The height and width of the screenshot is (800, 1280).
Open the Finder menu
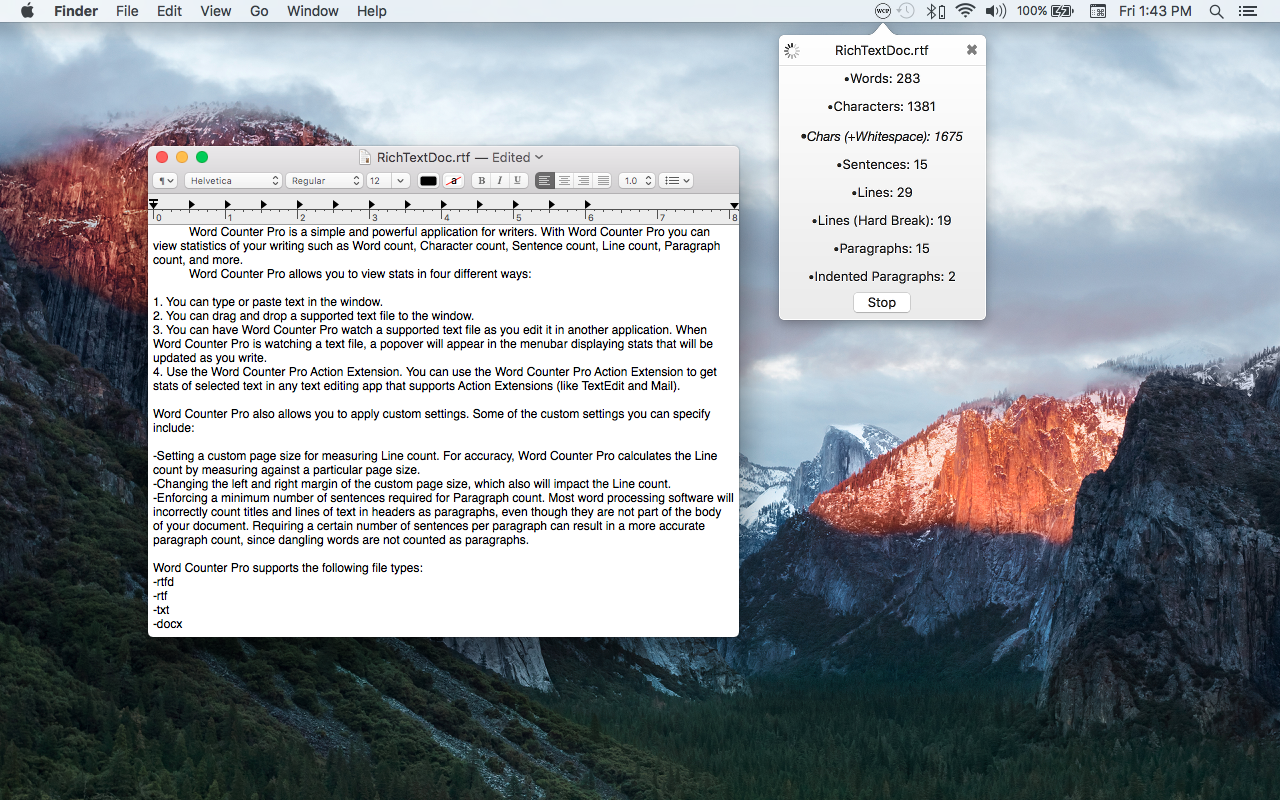76,11
